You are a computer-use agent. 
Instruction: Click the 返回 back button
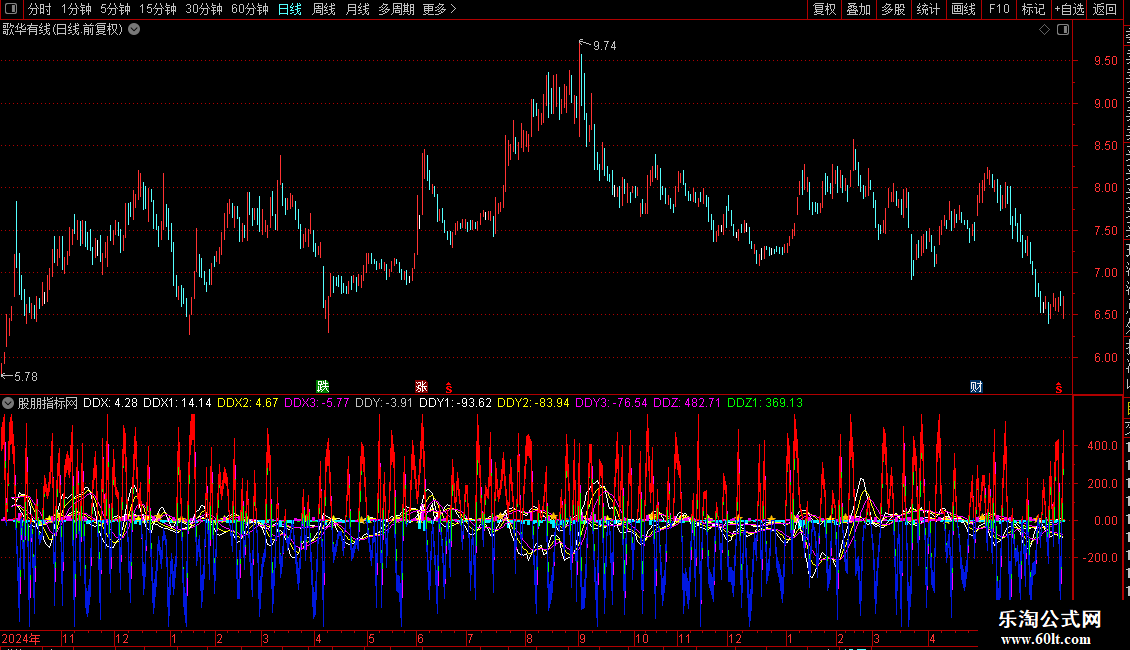click(x=1105, y=9)
